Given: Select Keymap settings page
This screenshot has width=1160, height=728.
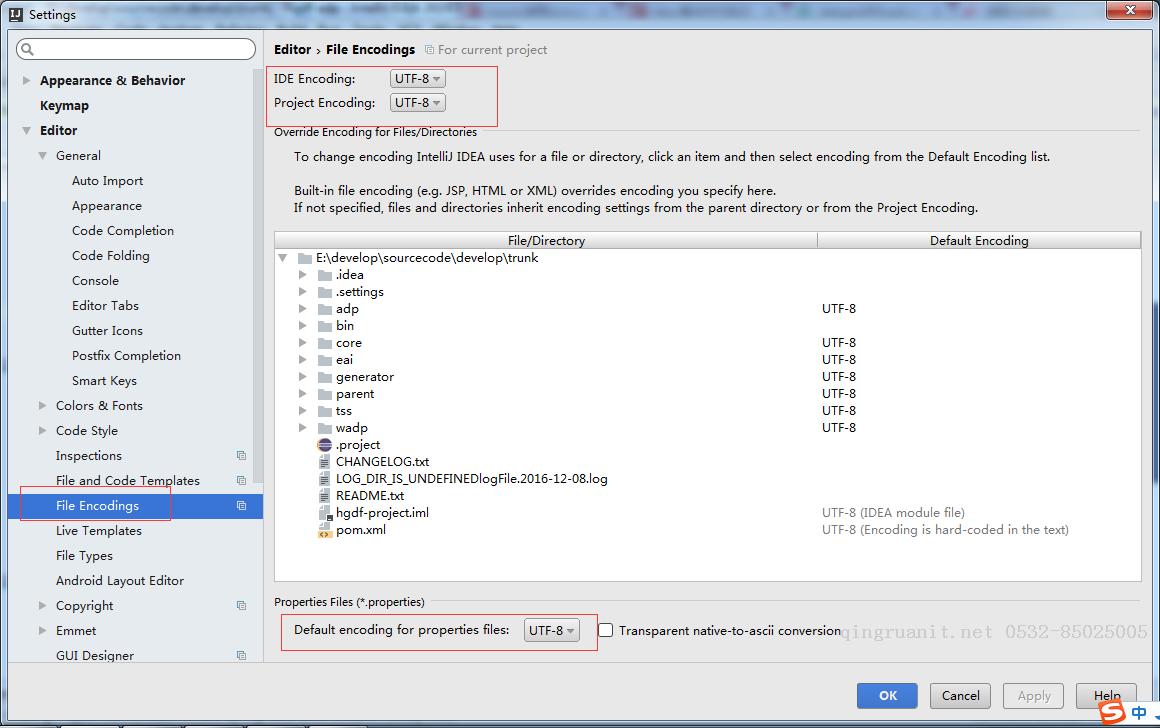Looking at the screenshot, I should coord(64,105).
